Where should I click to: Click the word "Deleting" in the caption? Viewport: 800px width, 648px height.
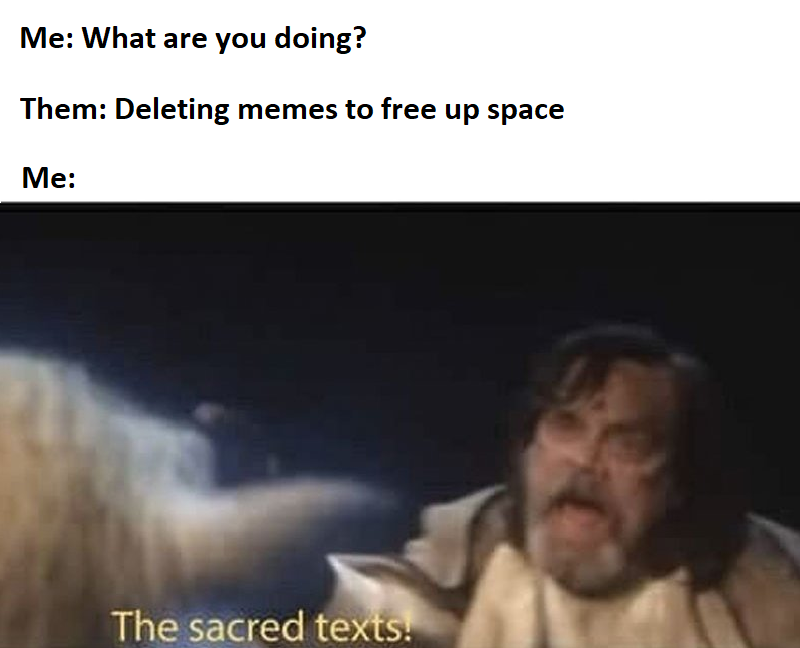click(172, 110)
